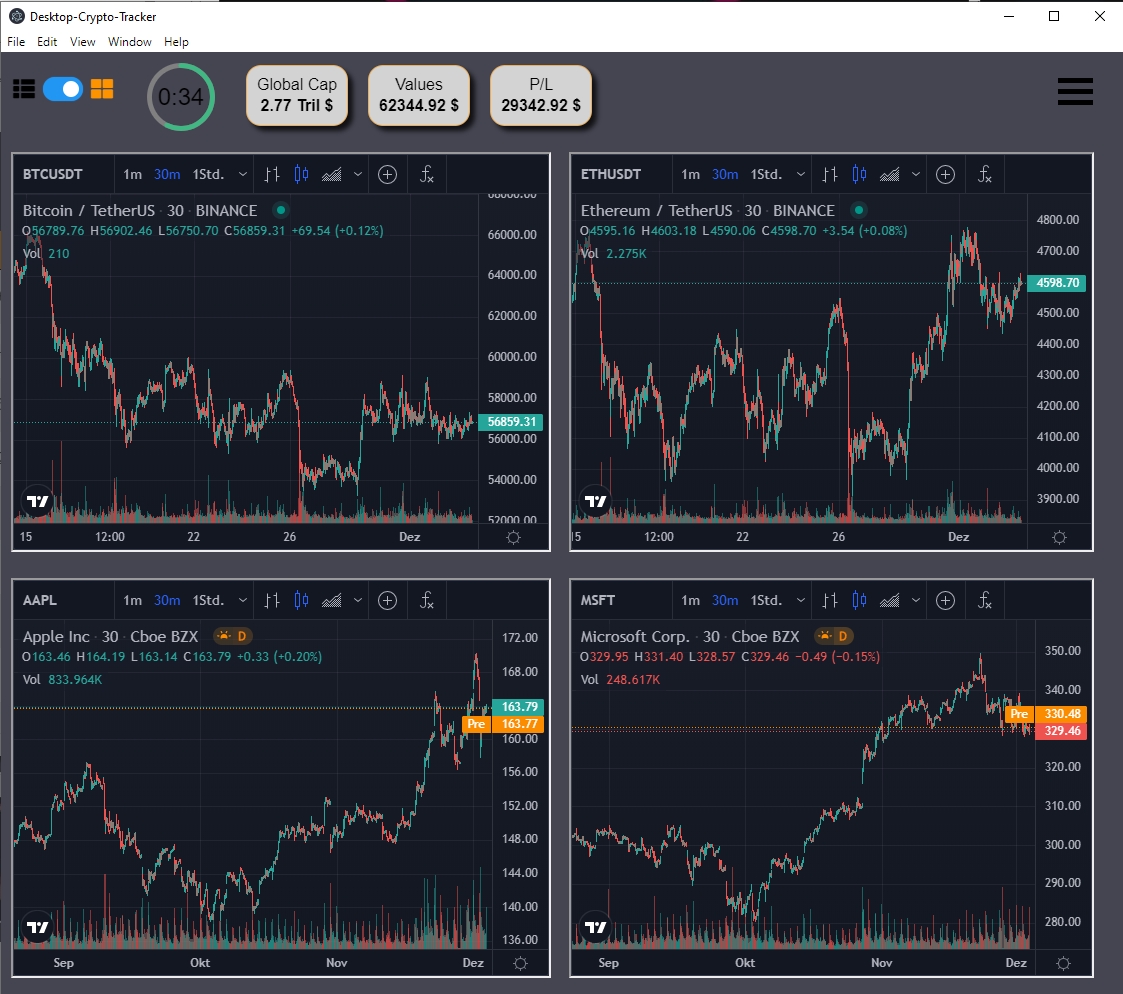1123x994 pixels.
Task: Select 1m interval on ETHUSDT chart
Action: 690,174
